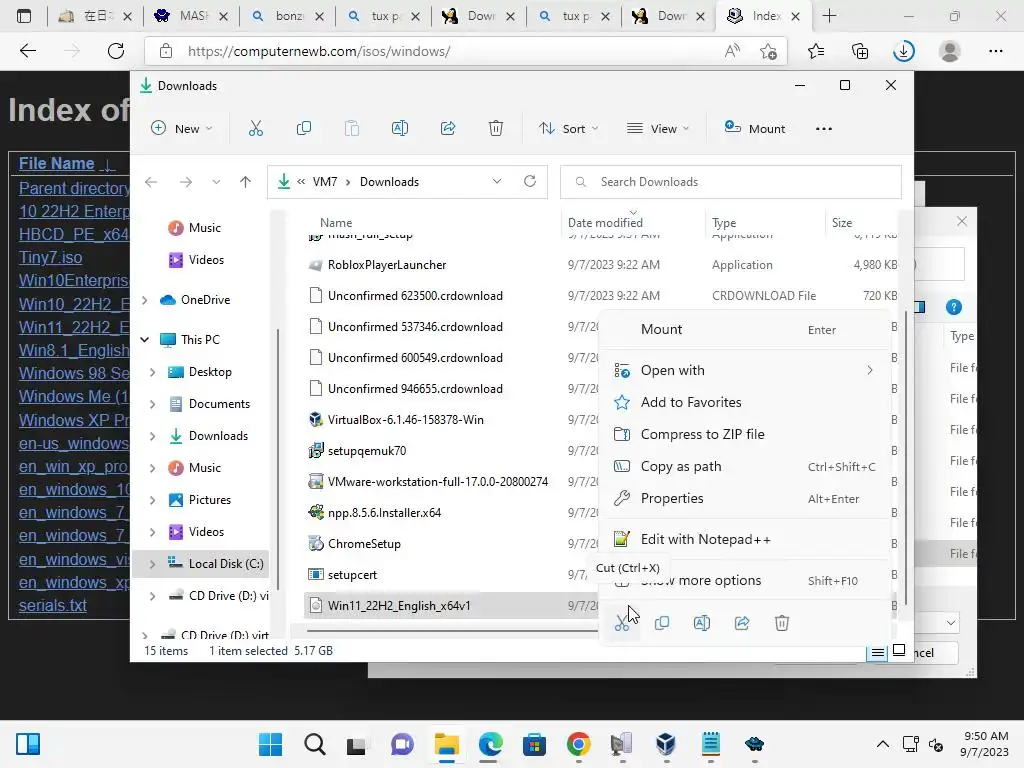
Task: Refresh the Downloads folder view
Action: point(530,182)
